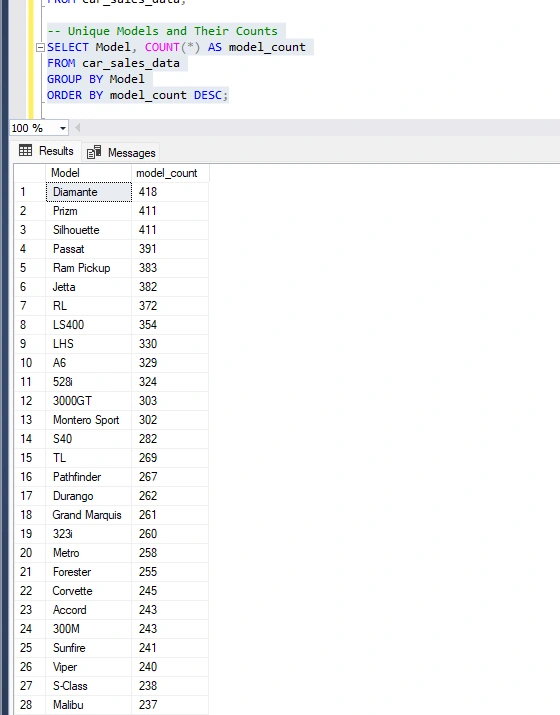The width and height of the screenshot is (560, 715).
Task: Select the model_count column header
Action: click(170, 173)
